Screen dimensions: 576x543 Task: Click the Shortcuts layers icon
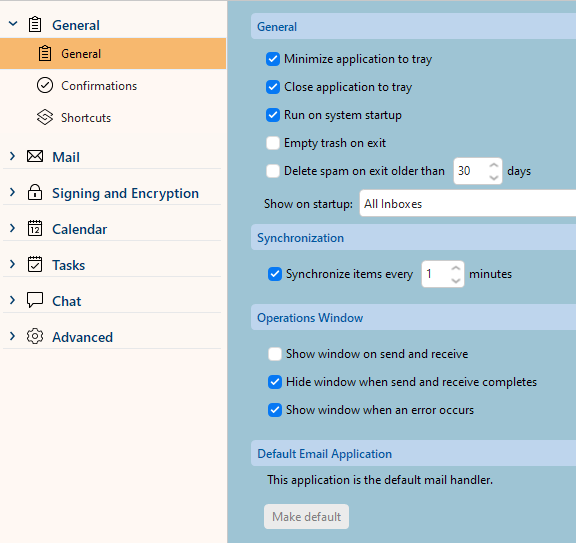(45, 117)
